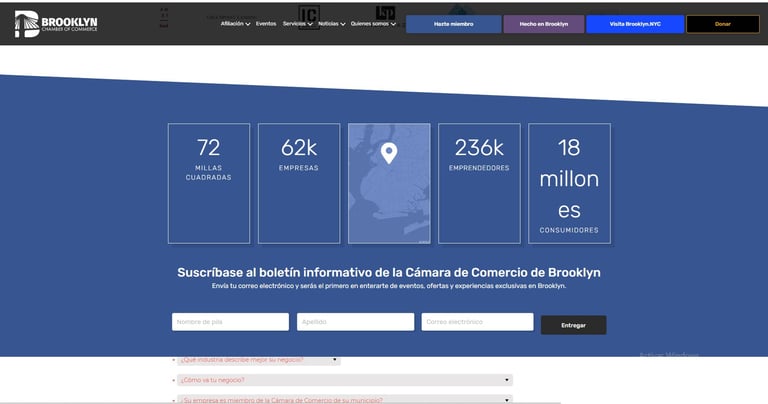Focus the Nombre de pila field
Screen dimensions: 768x404
coord(230,322)
